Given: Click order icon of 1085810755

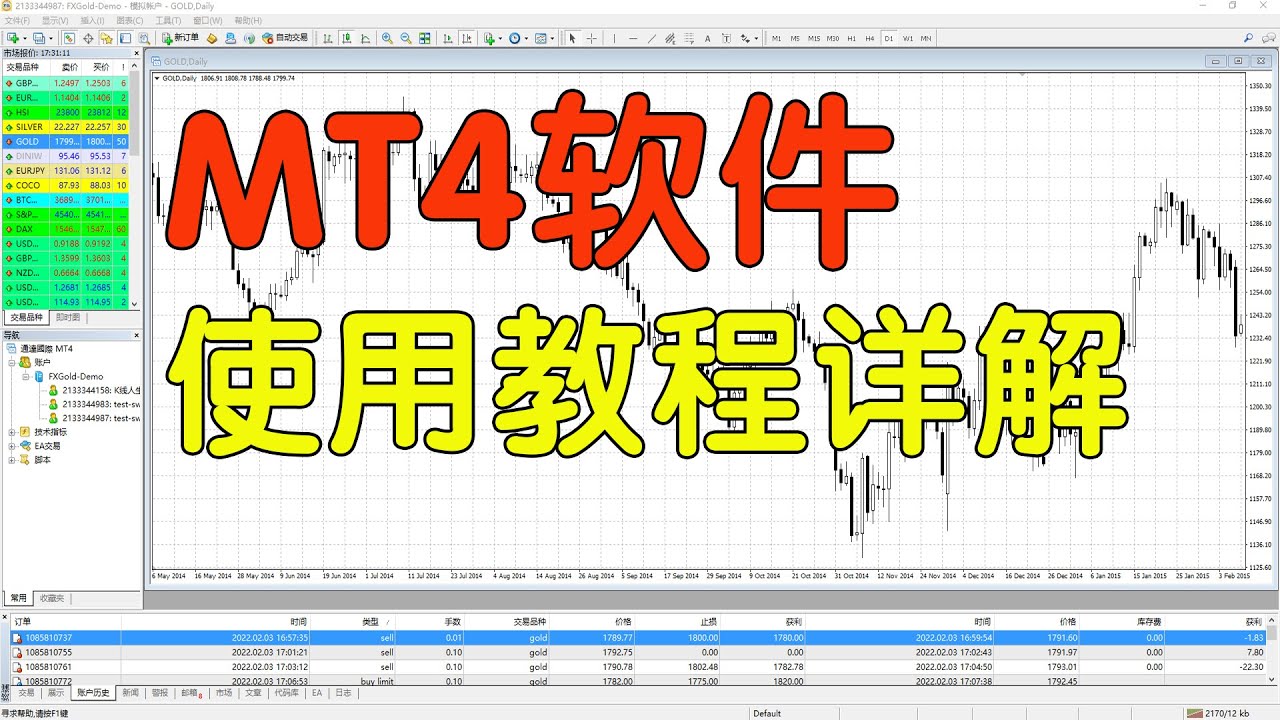Looking at the screenshot, I should tap(16, 652).
